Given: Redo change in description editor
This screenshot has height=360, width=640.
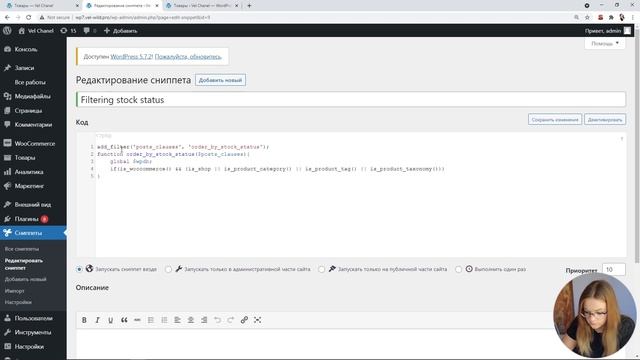Looking at the screenshot, I should click(231, 320).
